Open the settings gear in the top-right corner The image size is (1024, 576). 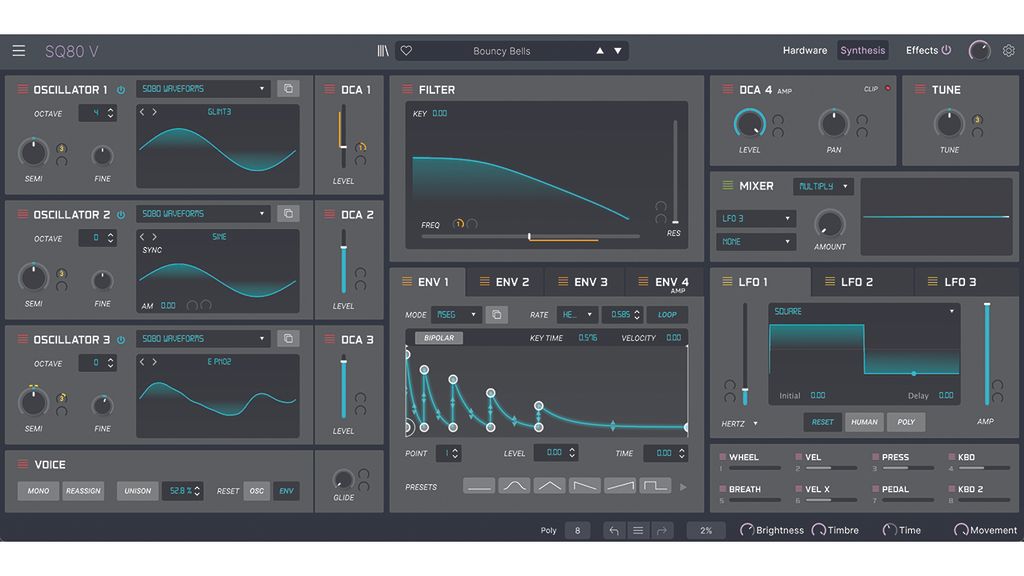click(x=1008, y=50)
